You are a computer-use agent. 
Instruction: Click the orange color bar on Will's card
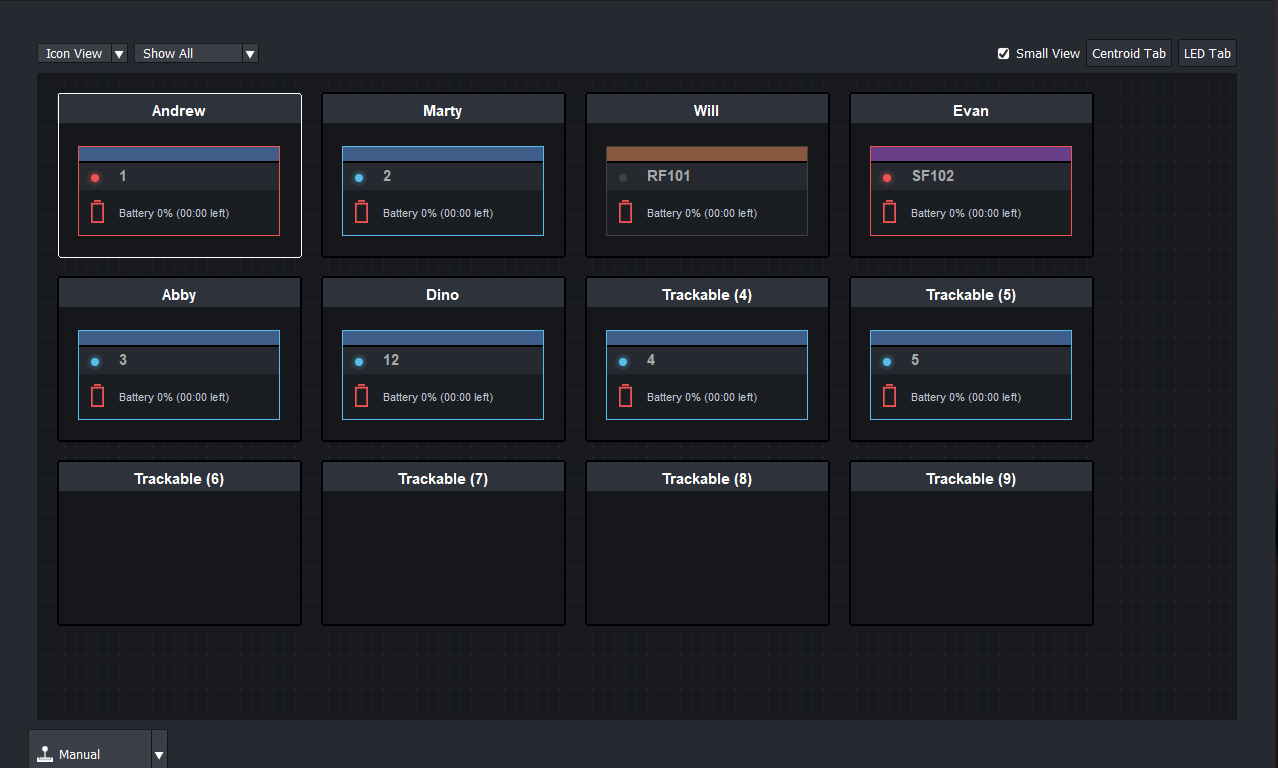tap(706, 152)
